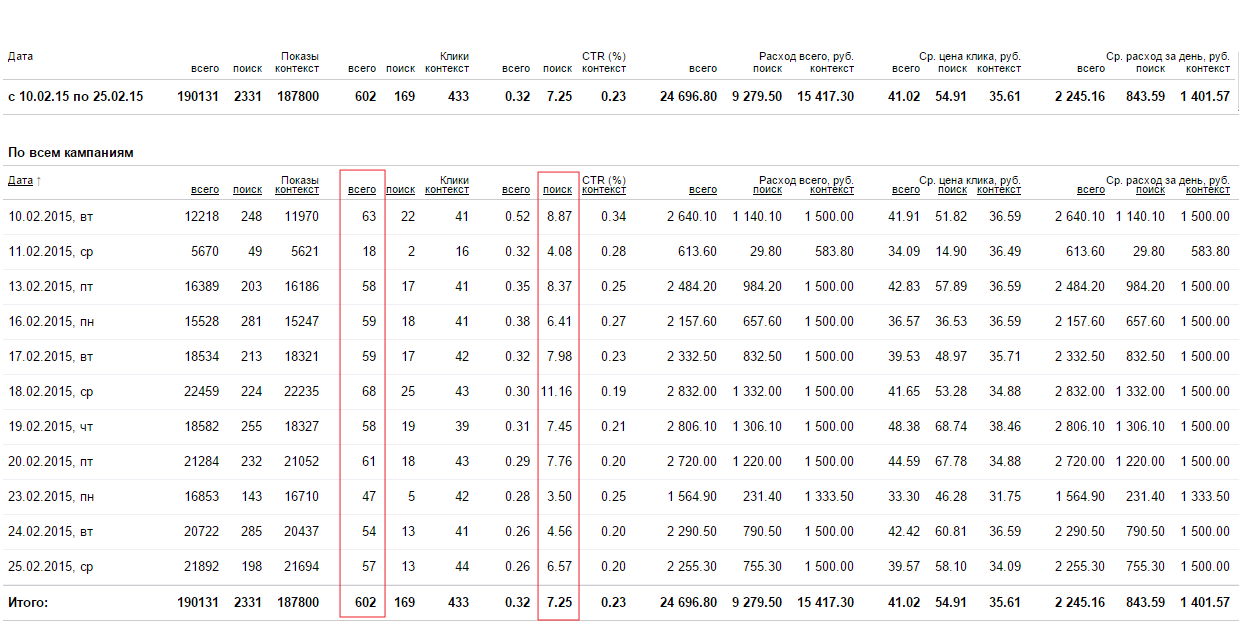Sort by underlined Ср. цена клика всего link
The width and height of the screenshot is (1239, 630).
[906, 190]
